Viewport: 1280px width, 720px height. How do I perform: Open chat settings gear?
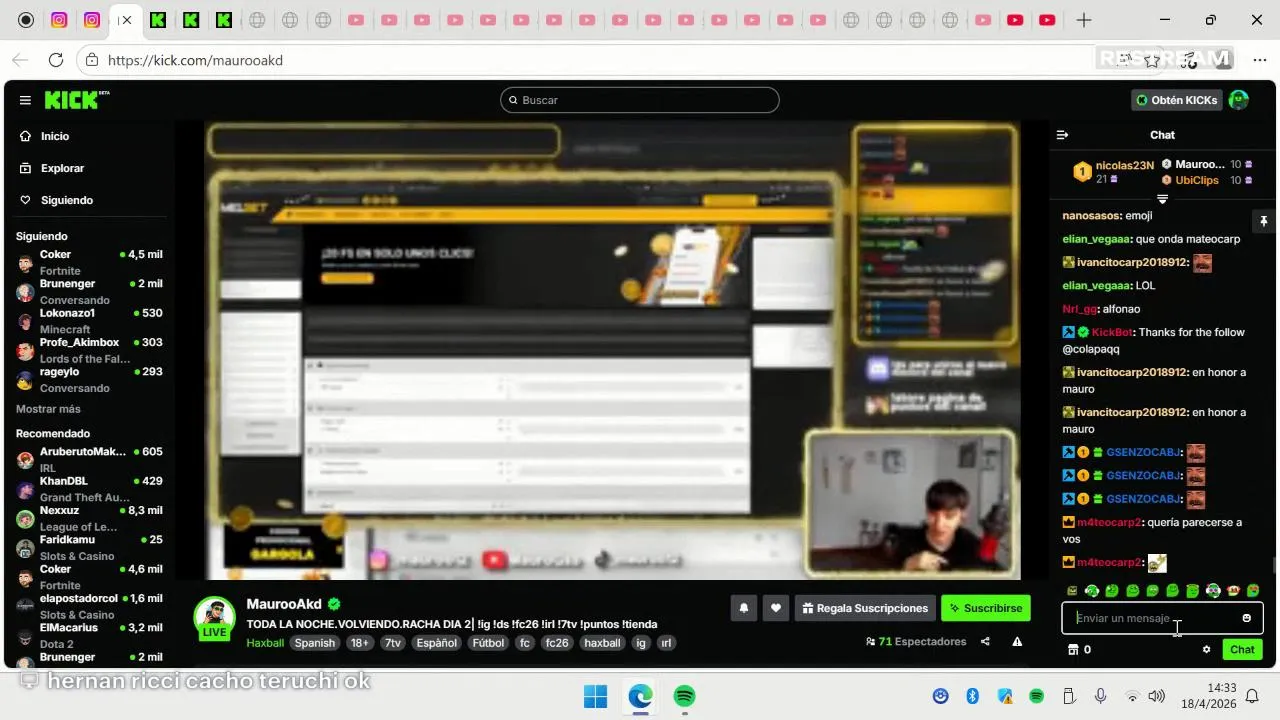pos(1206,650)
